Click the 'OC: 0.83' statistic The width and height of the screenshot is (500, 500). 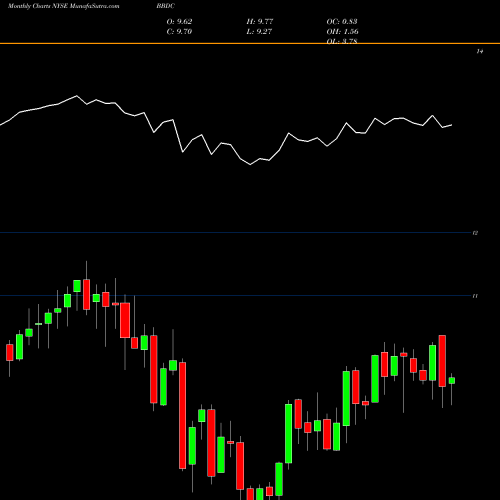pyautogui.click(x=342, y=22)
